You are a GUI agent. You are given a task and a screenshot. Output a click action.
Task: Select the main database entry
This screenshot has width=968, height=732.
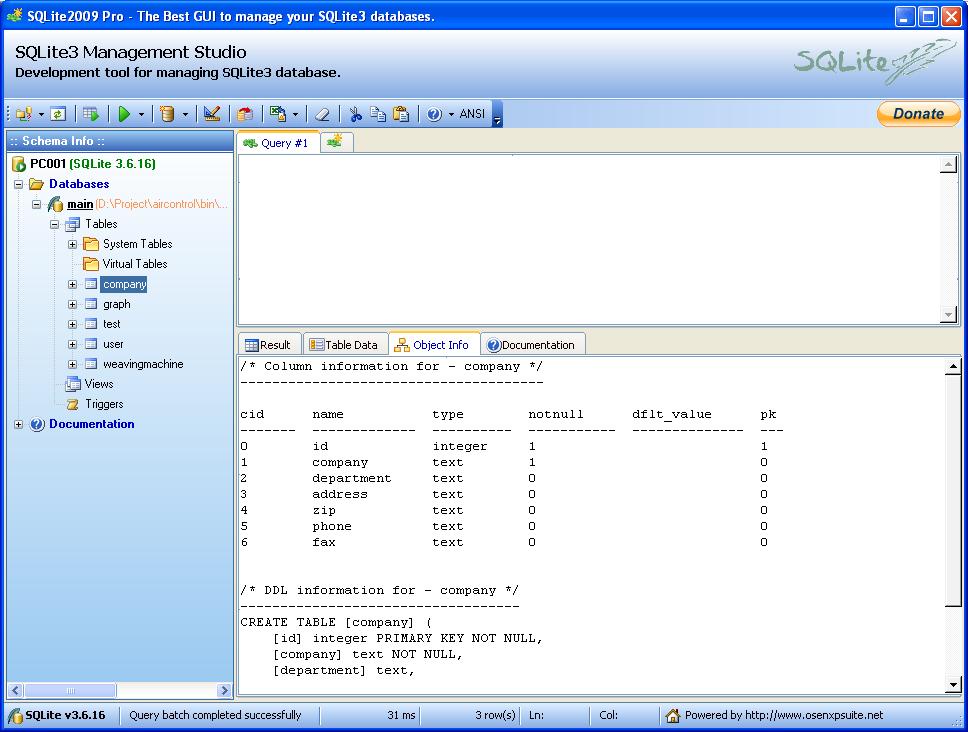(x=80, y=204)
